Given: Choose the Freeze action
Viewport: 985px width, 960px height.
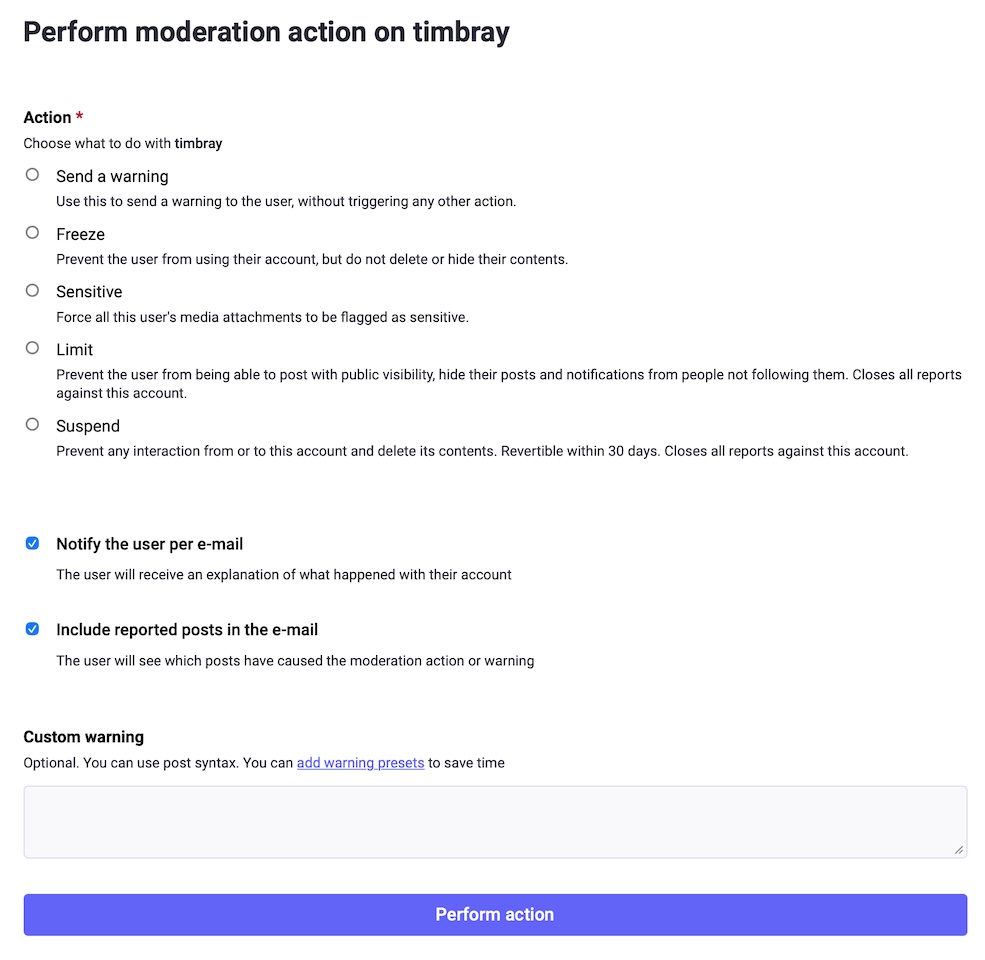Looking at the screenshot, I should [x=32, y=232].
